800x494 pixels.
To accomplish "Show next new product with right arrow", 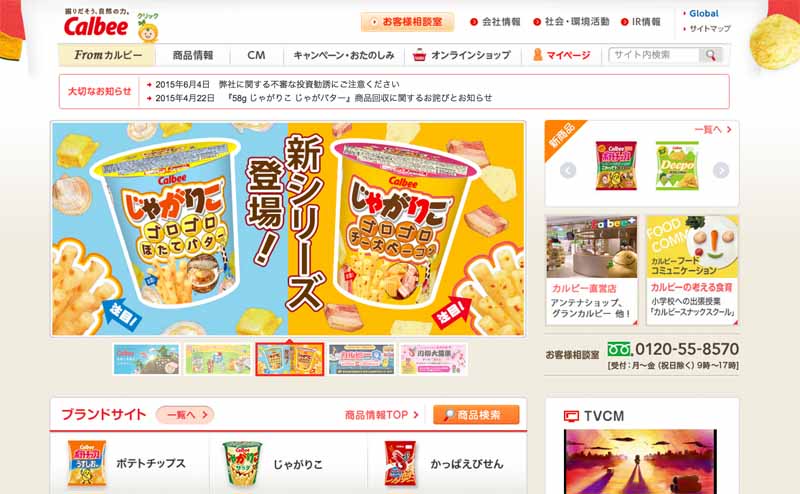I will 720,170.
